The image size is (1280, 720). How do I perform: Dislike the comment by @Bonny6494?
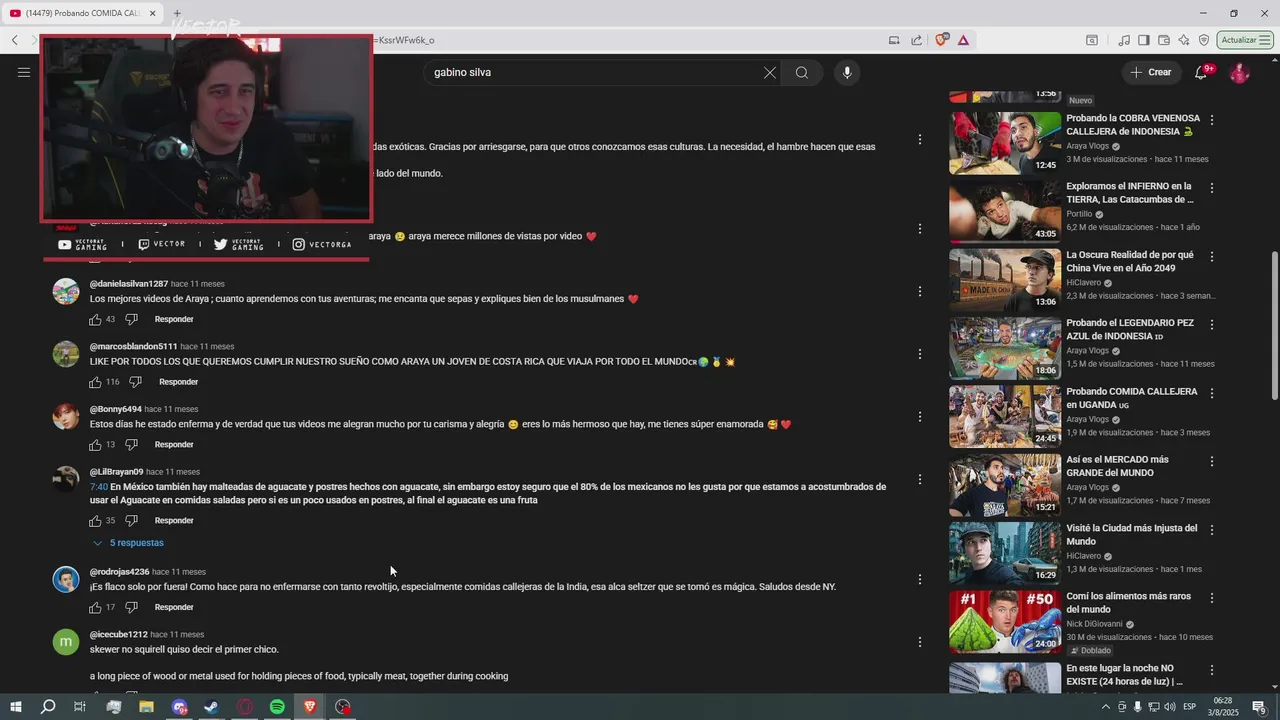point(131,444)
